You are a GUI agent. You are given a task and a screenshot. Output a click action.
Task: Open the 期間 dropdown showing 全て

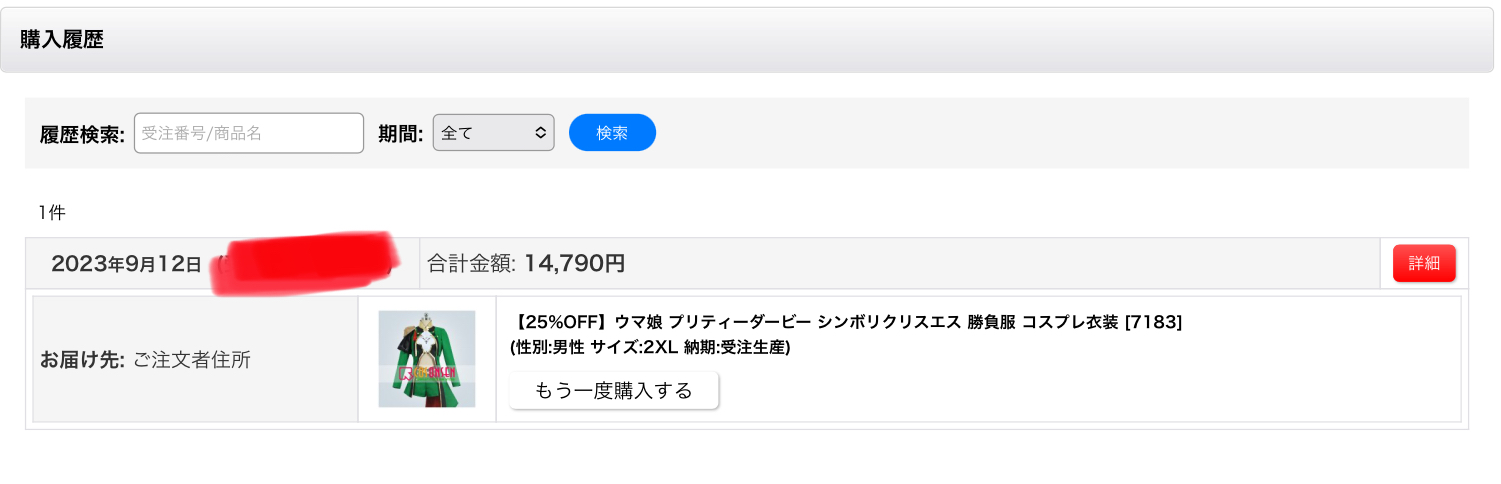coord(492,133)
